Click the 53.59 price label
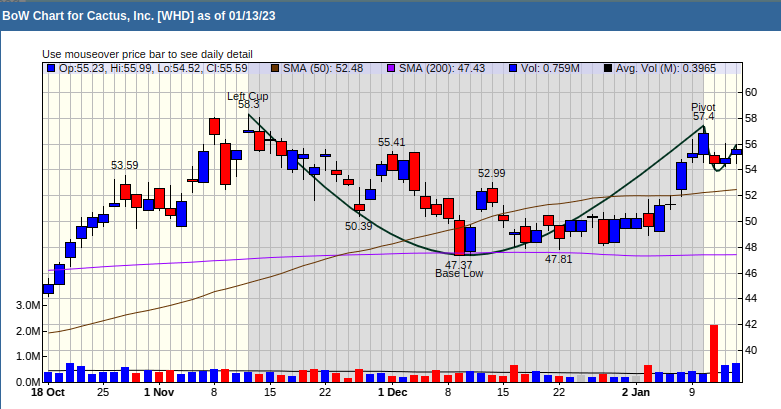This screenshot has height=409, width=781. tap(125, 165)
